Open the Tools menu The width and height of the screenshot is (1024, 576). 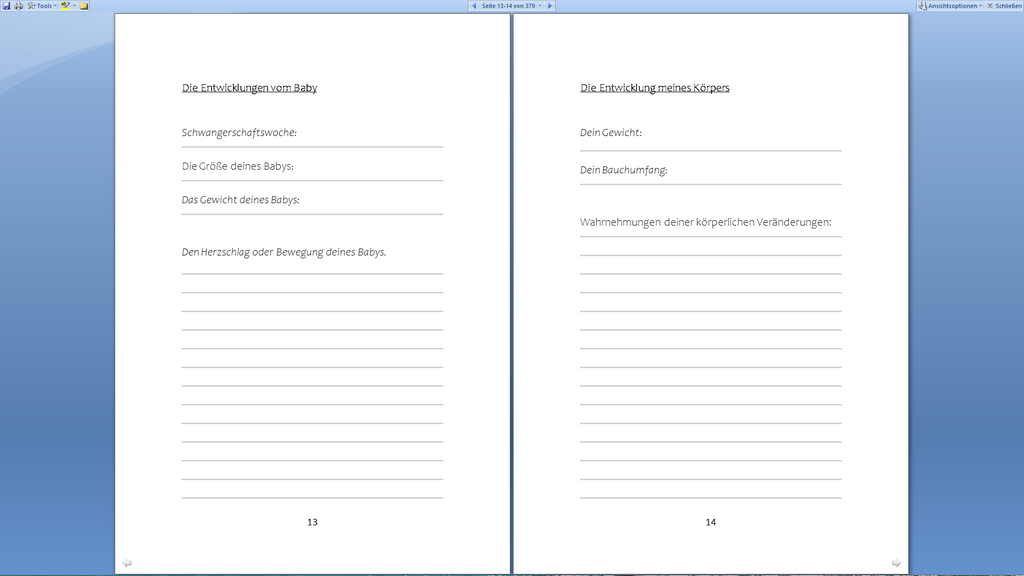[42, 6]
